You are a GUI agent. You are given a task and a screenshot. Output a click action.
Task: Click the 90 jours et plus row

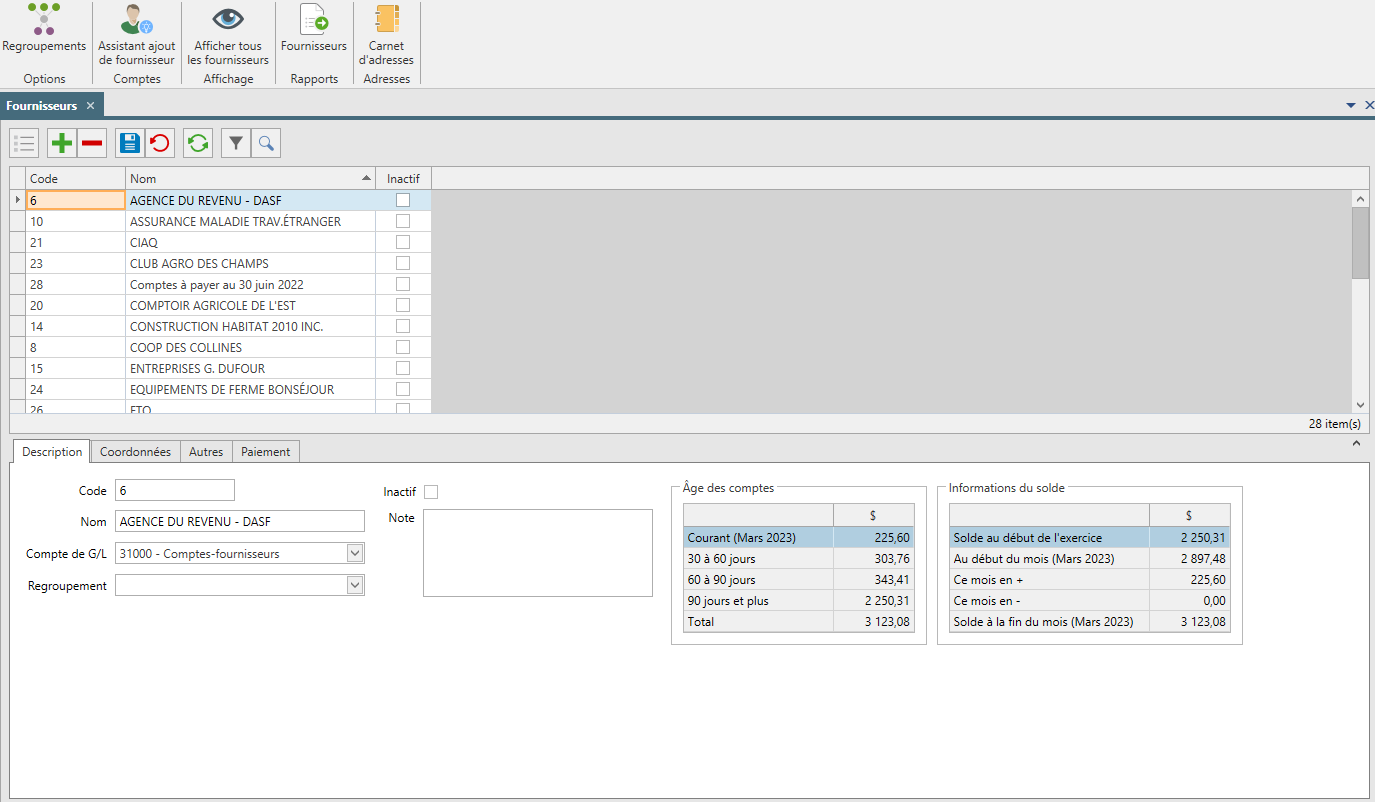(x=799, y=601)
